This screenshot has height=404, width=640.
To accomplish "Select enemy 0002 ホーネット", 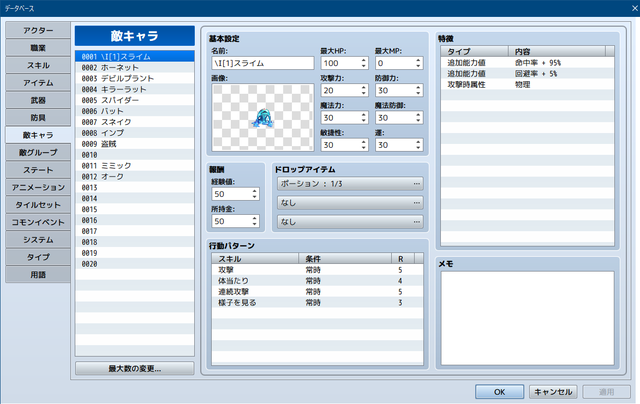I will [x=135, y=67].
